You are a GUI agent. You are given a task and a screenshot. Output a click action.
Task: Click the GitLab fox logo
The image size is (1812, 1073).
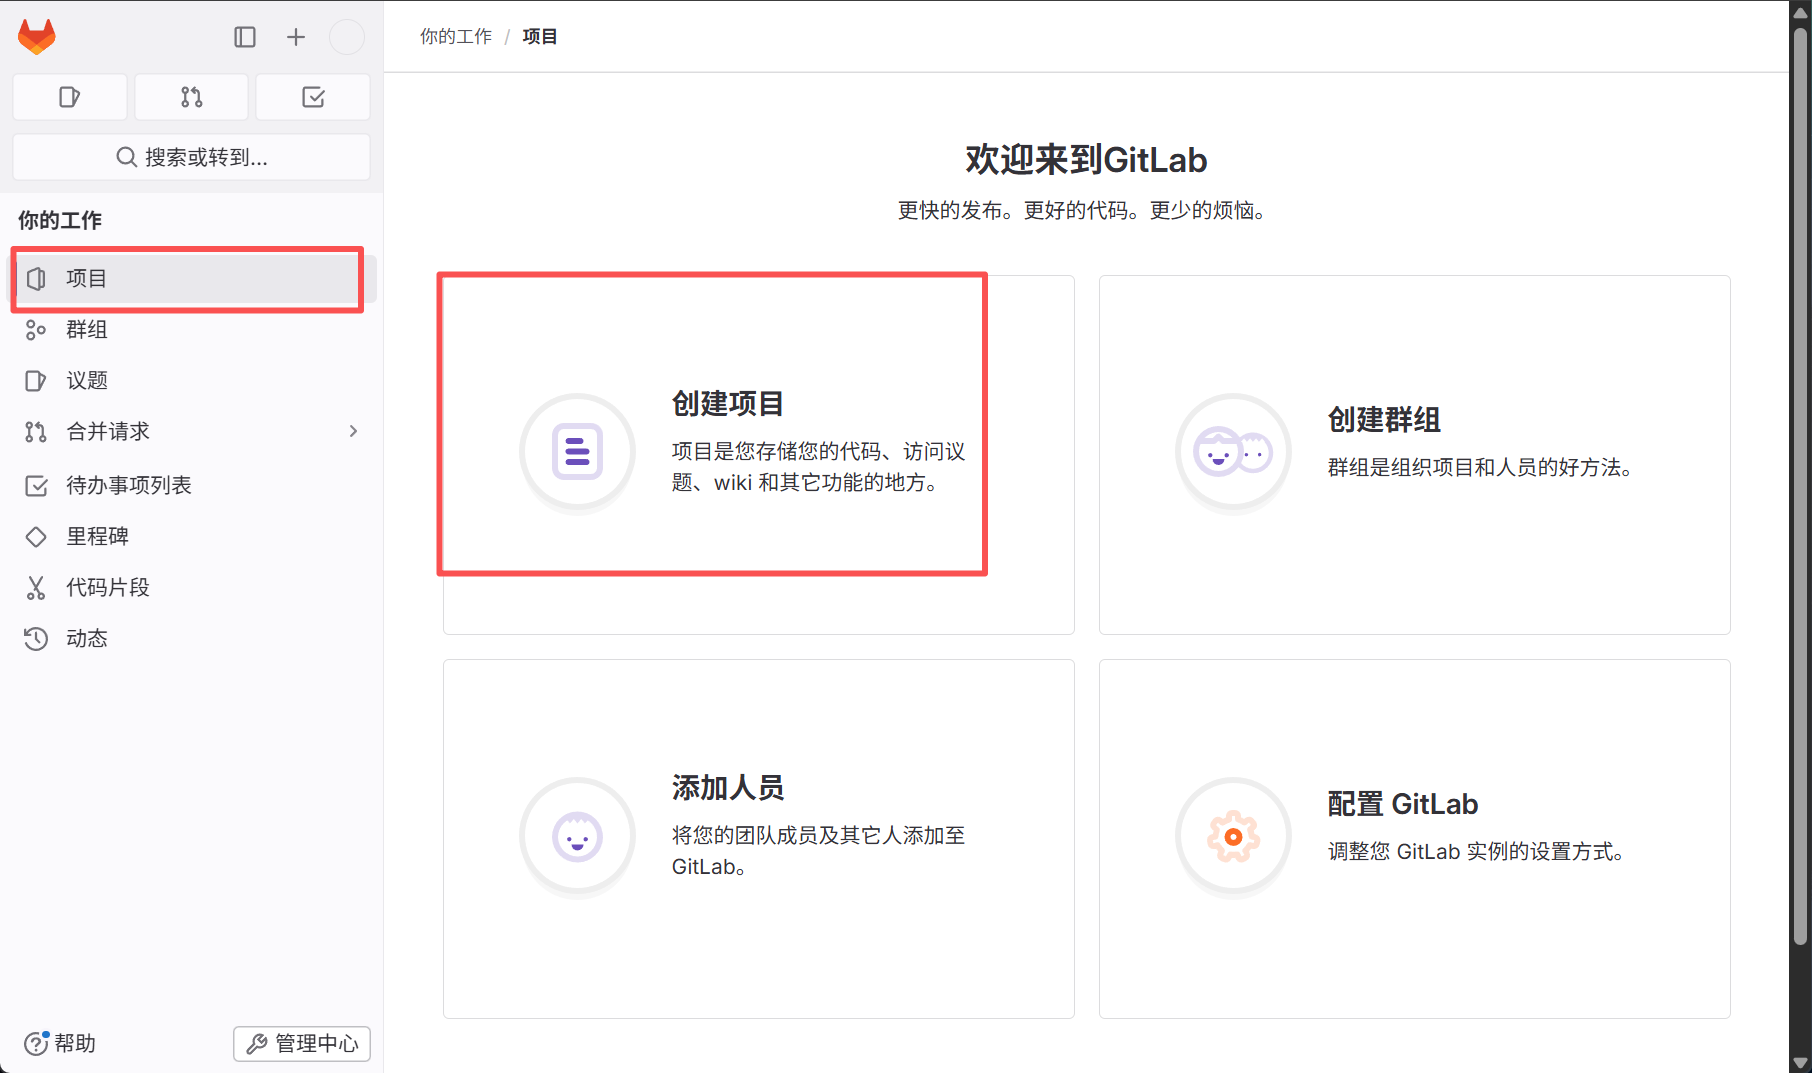click(37, 37)
